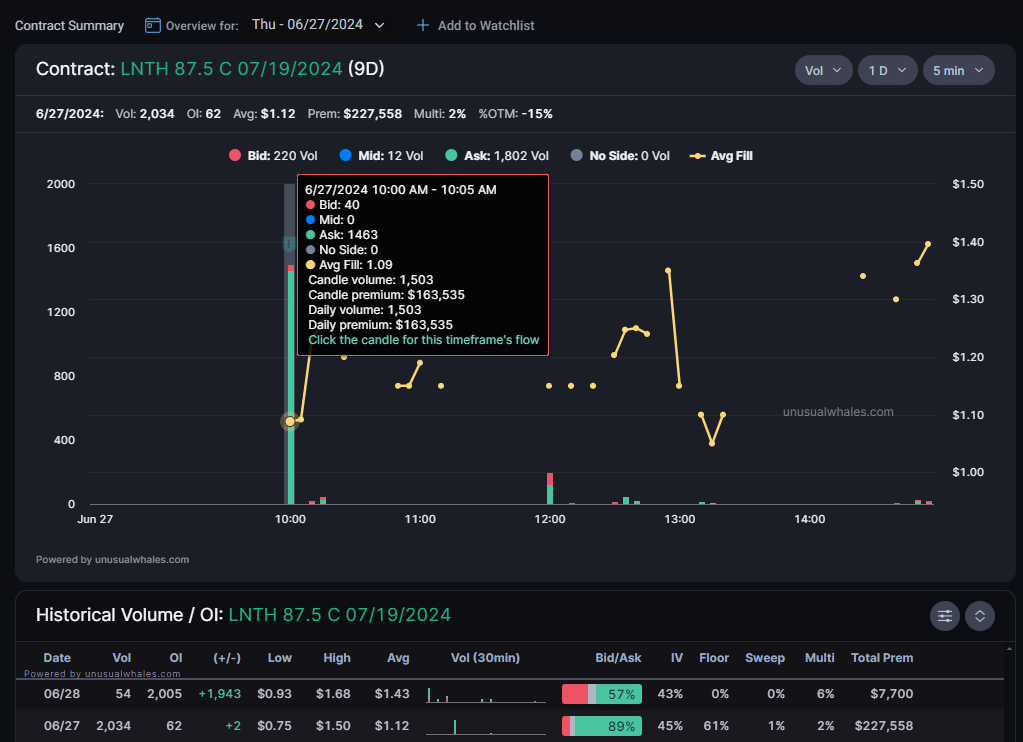Open the Thu - 06/27/2024 date selector
The image size is (1023, 742).
coord(318,25)
